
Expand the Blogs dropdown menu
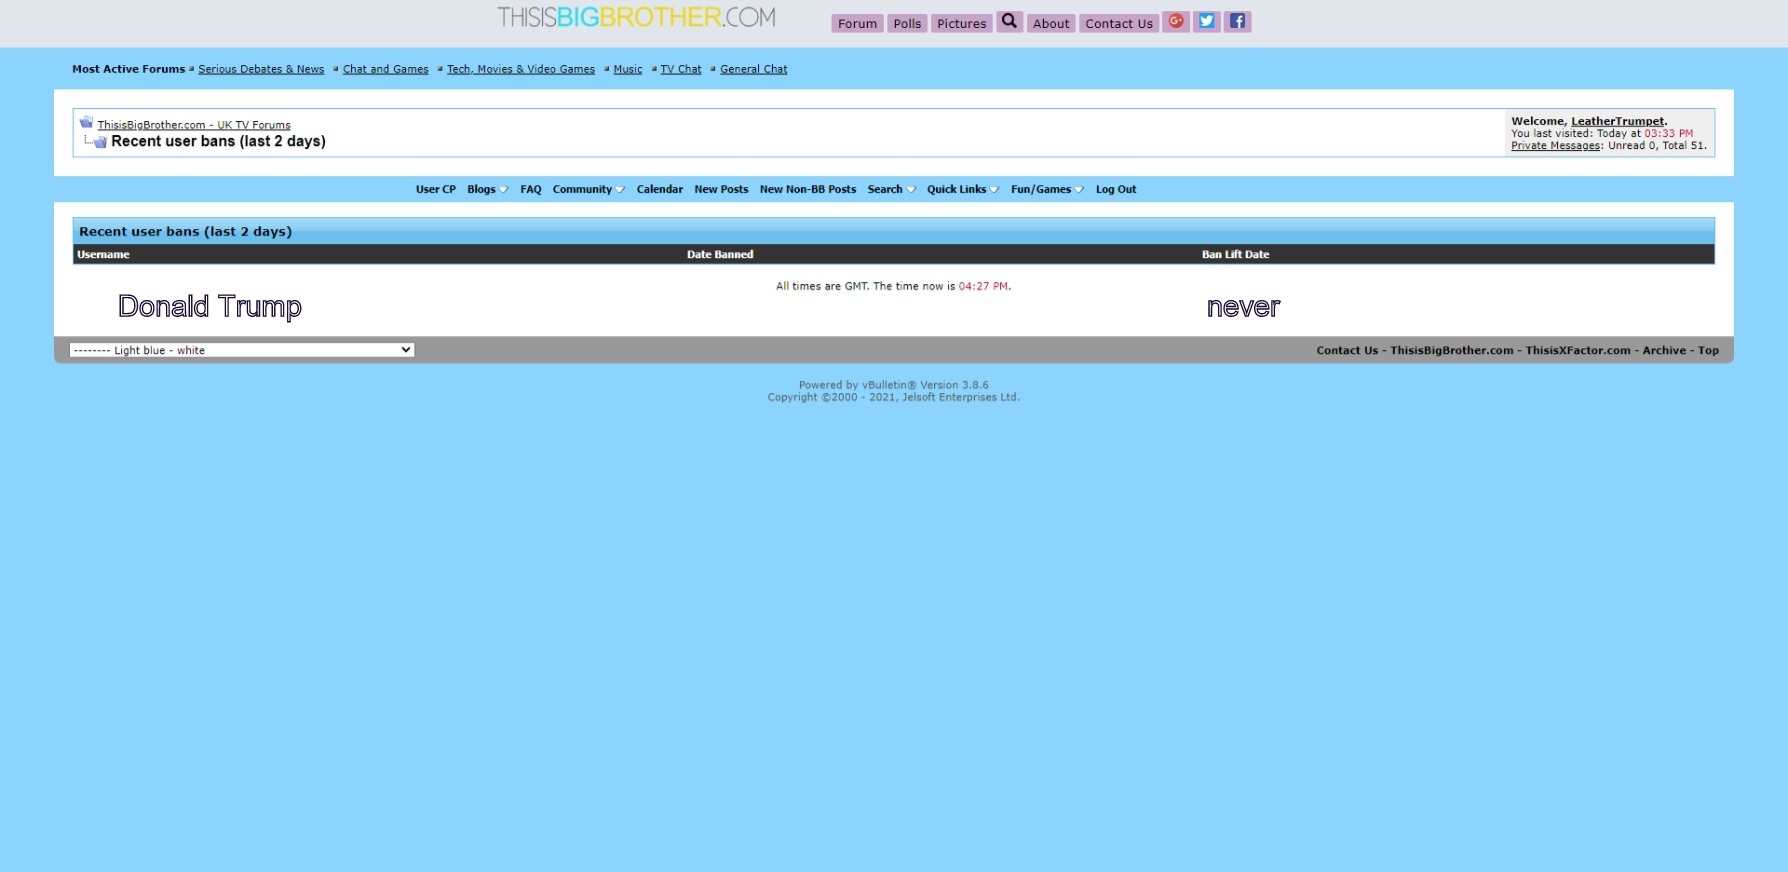point(487,189)
